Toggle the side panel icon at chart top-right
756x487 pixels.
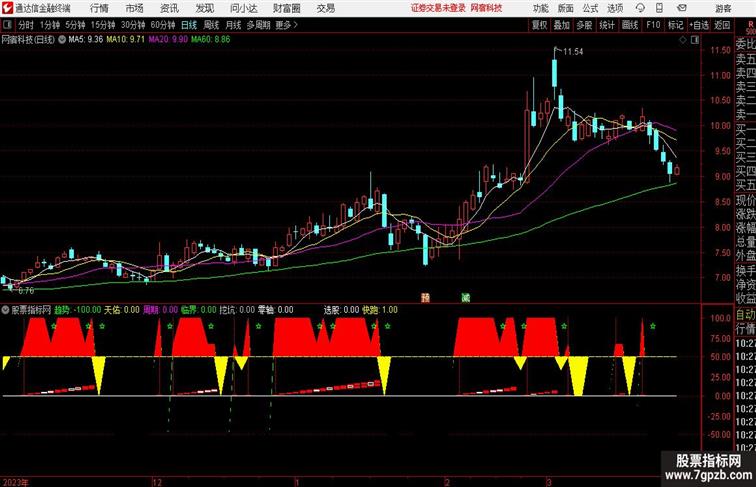(695, 40)
